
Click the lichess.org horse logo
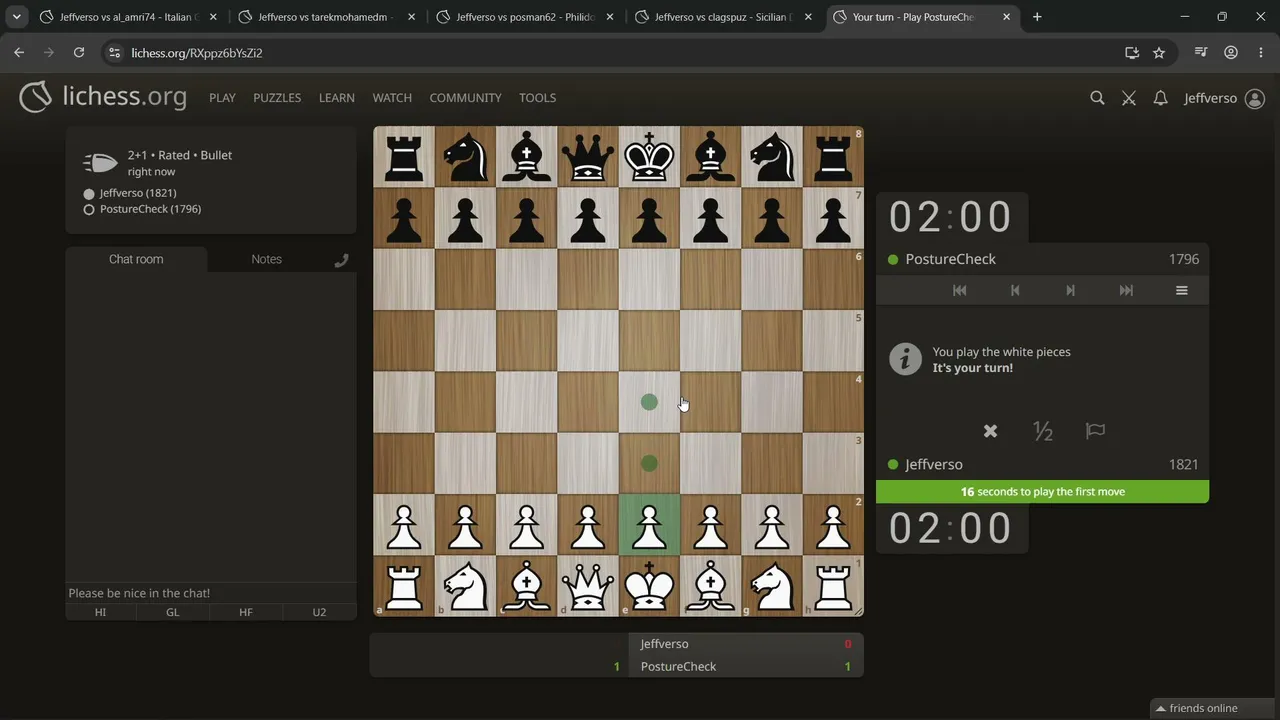[35, 97]
